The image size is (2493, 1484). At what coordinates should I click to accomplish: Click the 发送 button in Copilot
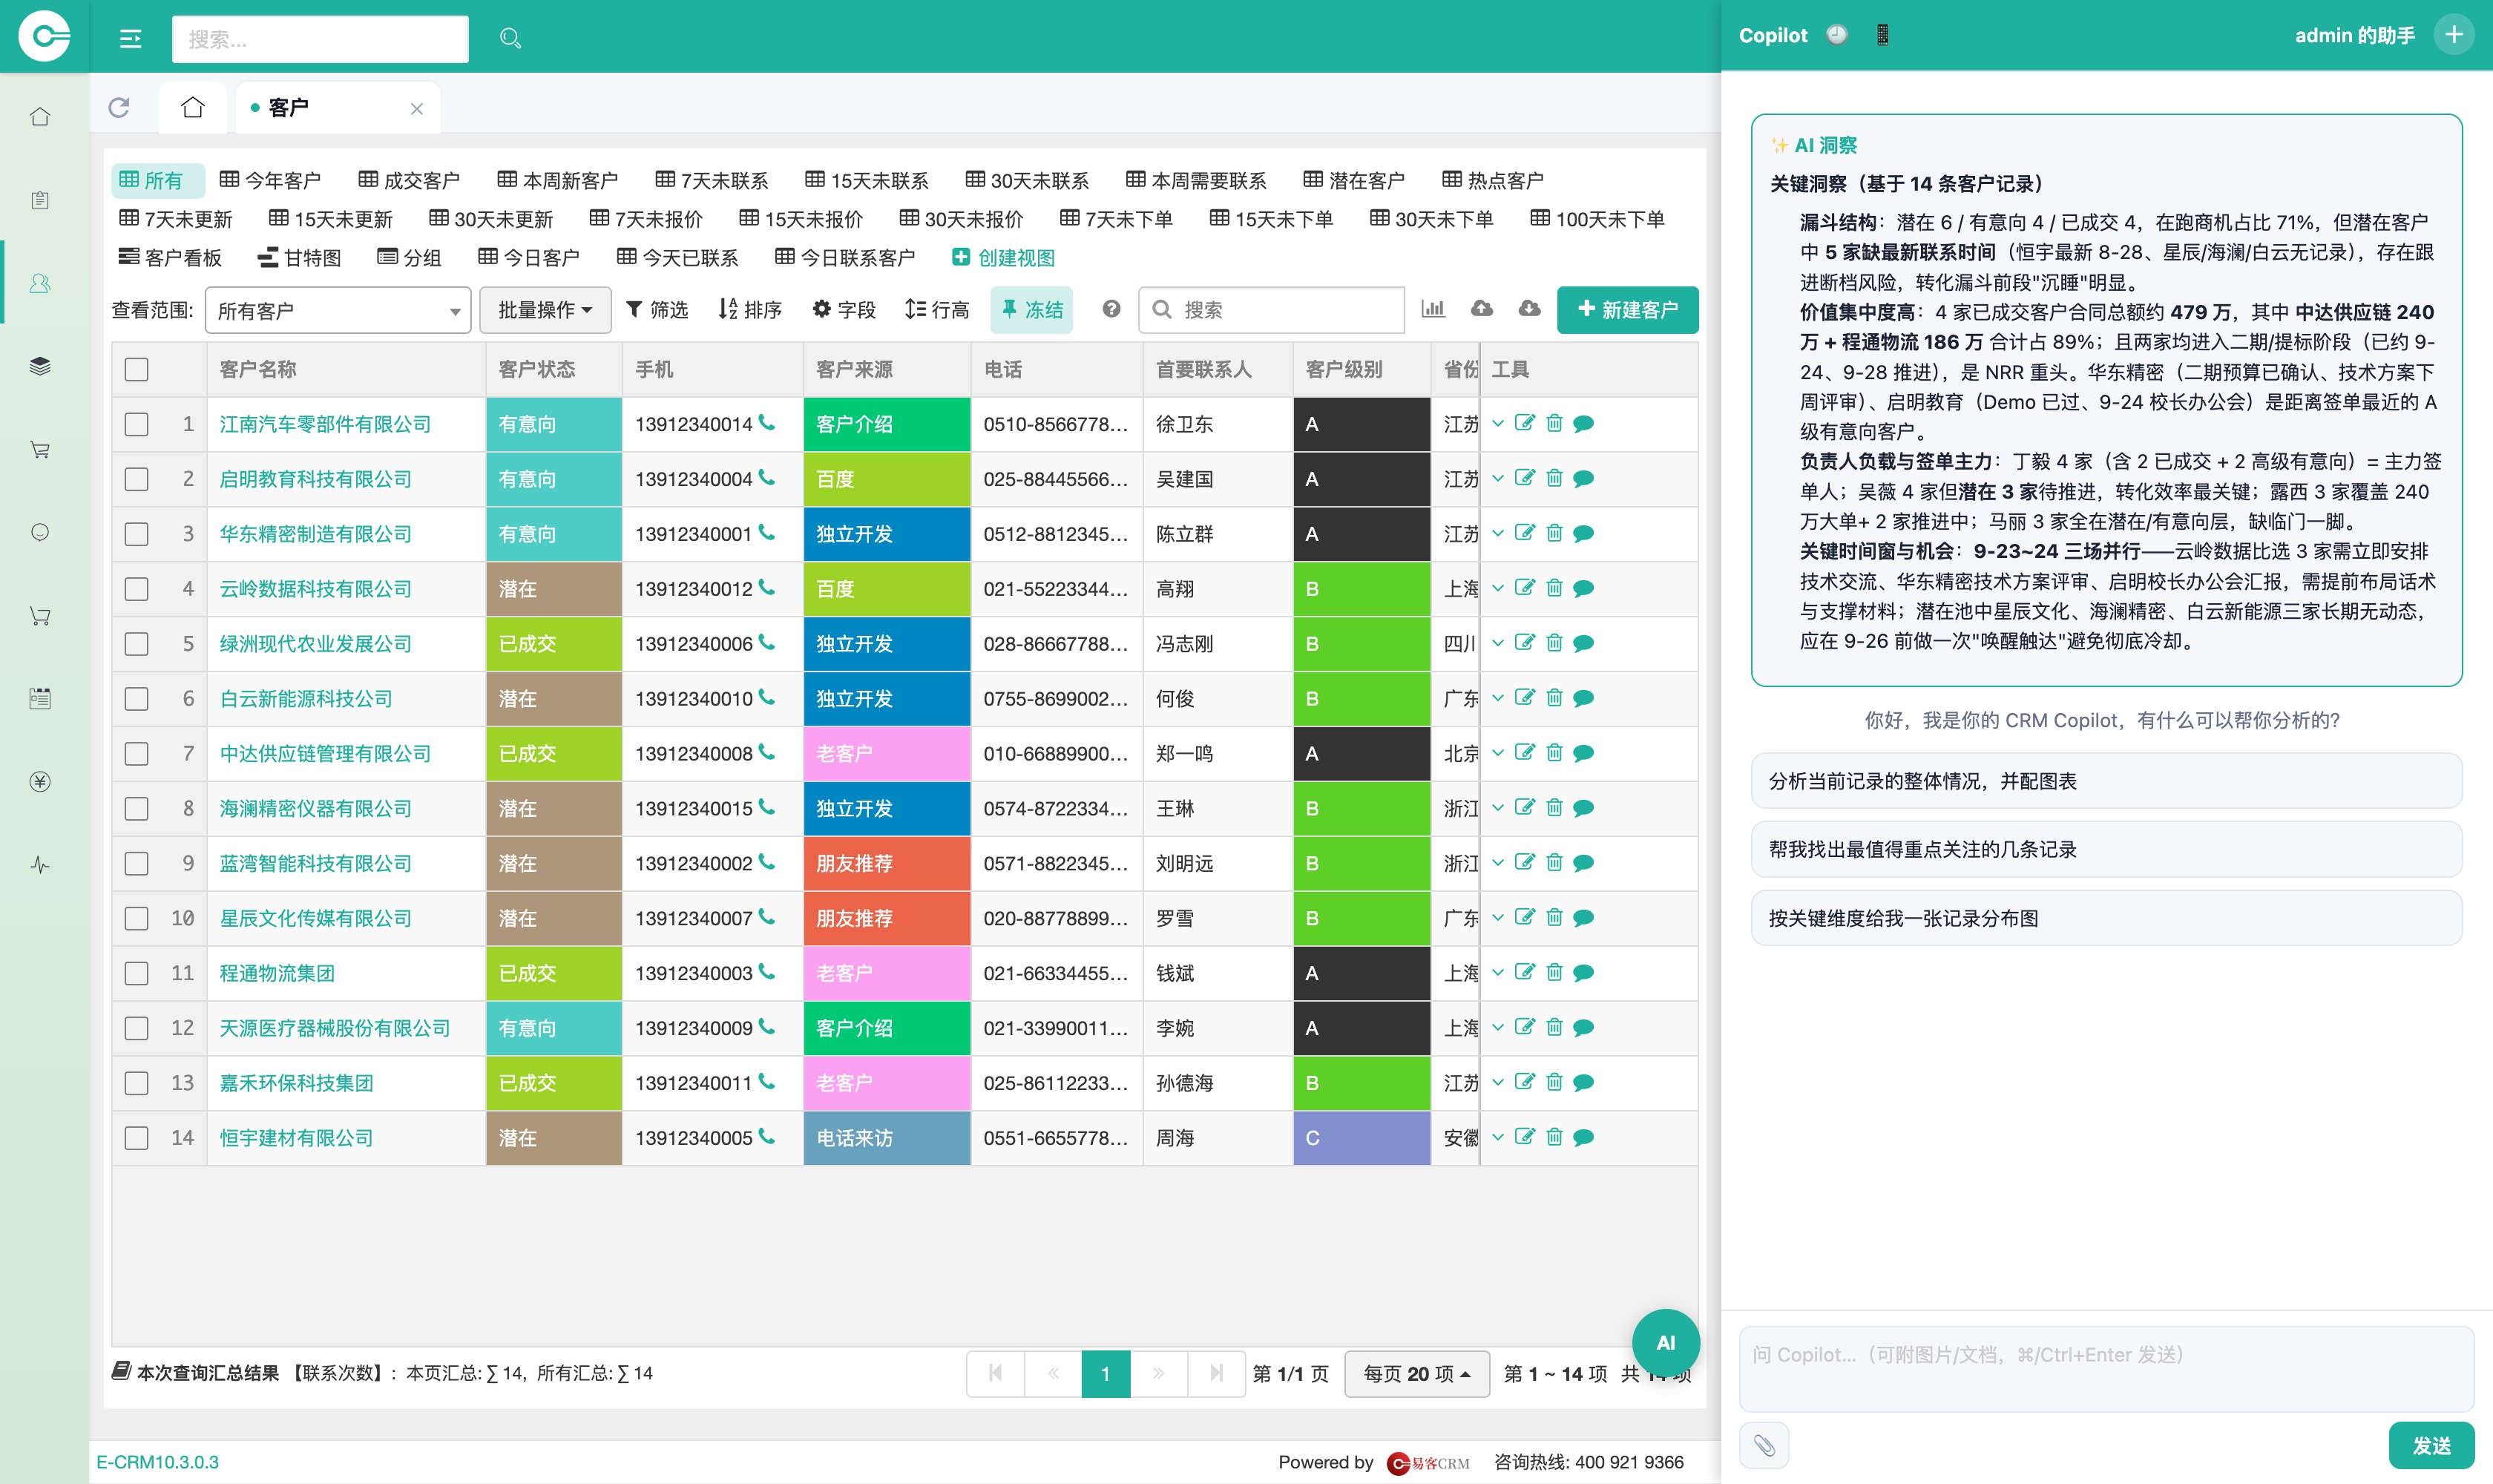pyautogui.click(x=2431, y=1445)
